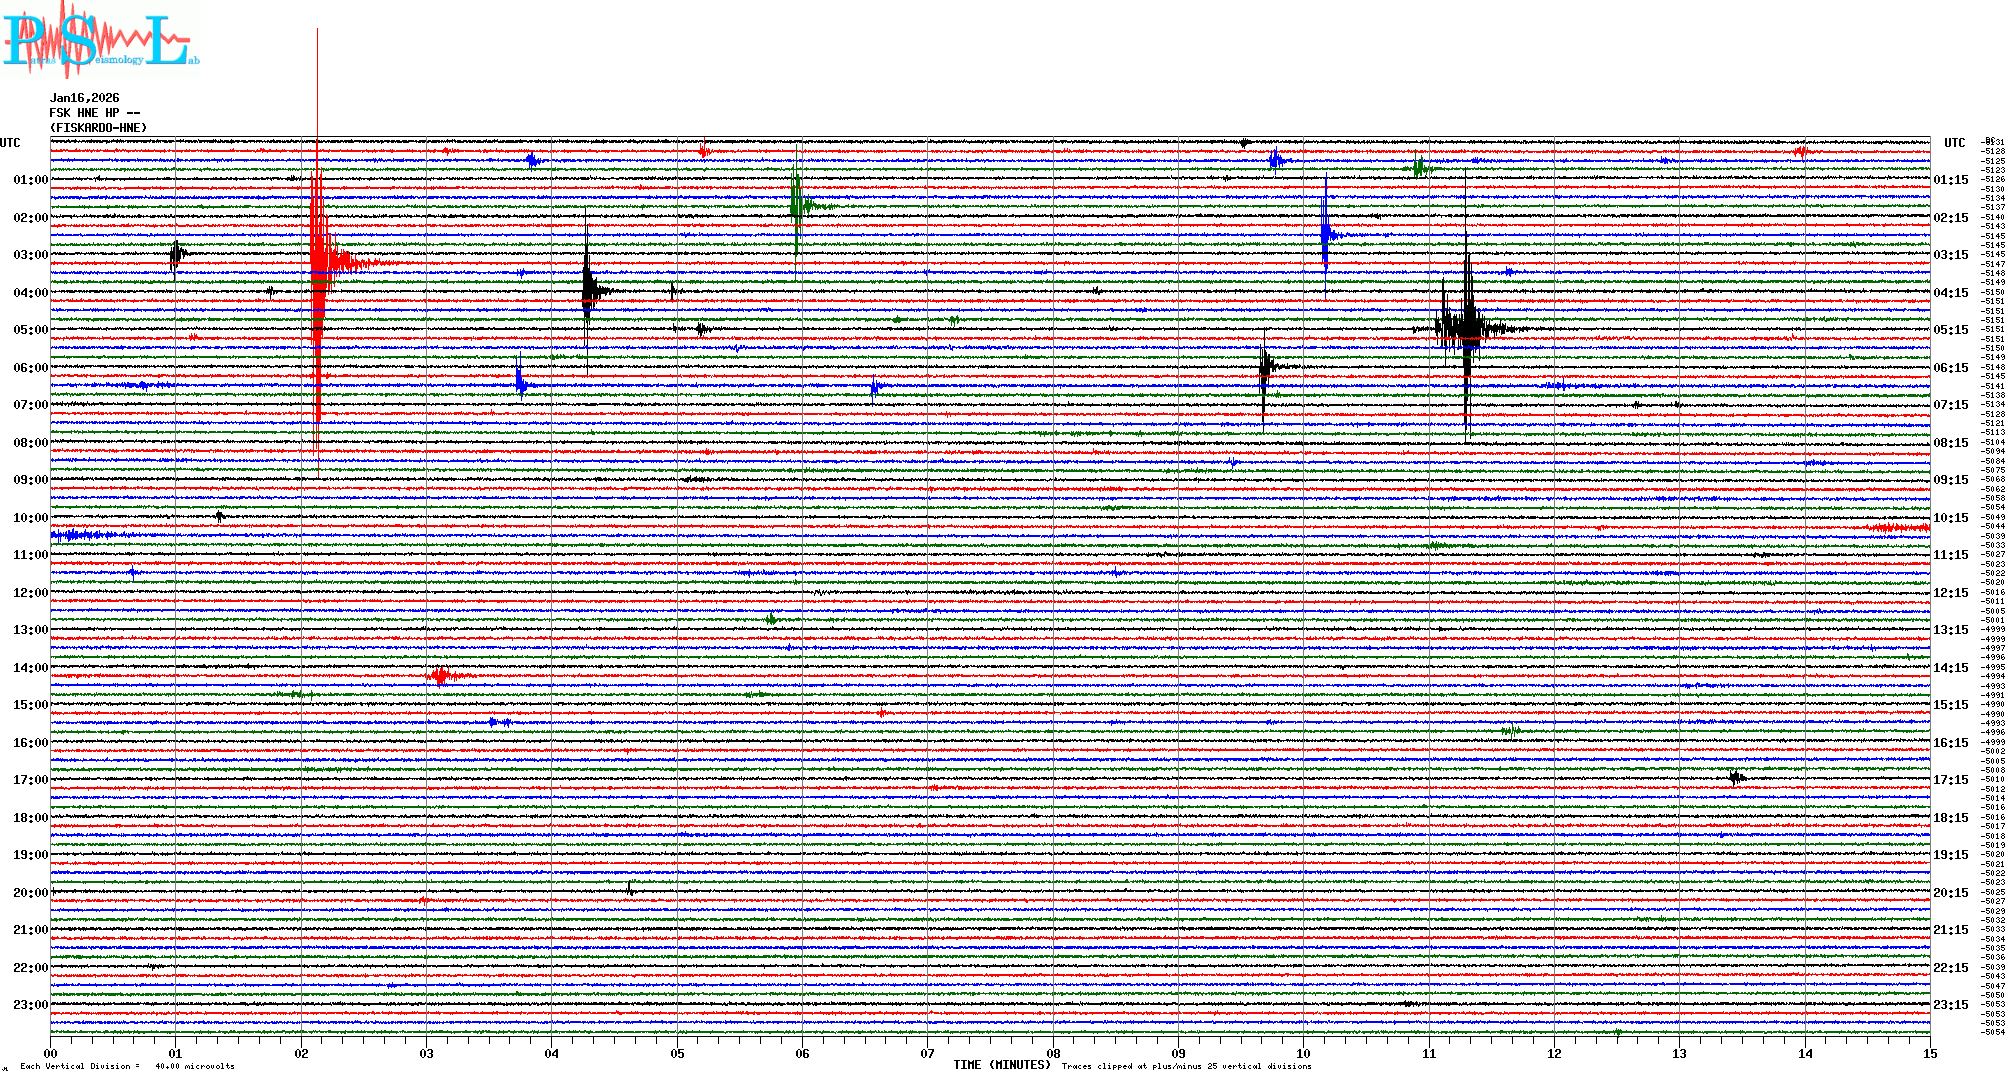Click the 07 minute tick on bottom axis
The height and width of the screenshot is (1080, 2010).
(x=927, y=1053)
